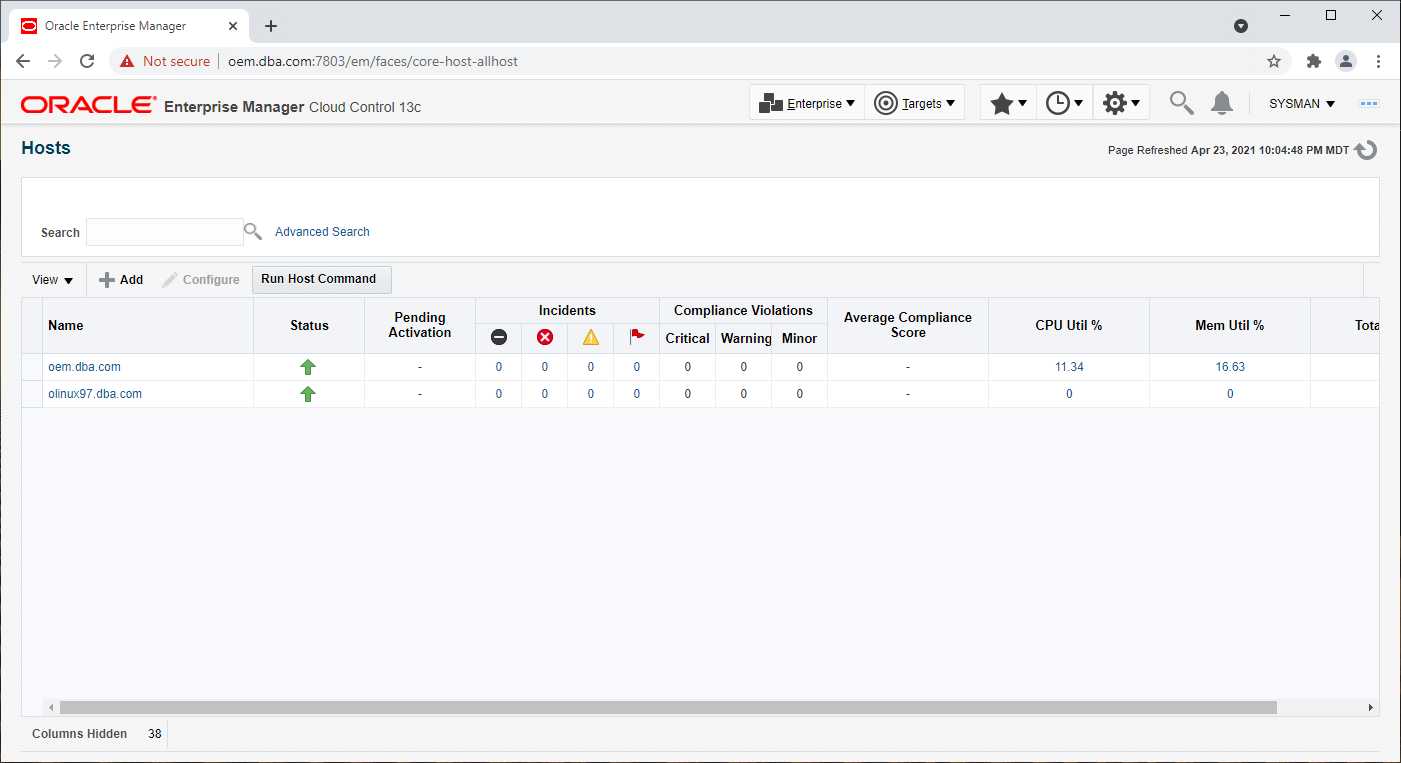Open the olinux97.dba.com host link

pos(95,394)
